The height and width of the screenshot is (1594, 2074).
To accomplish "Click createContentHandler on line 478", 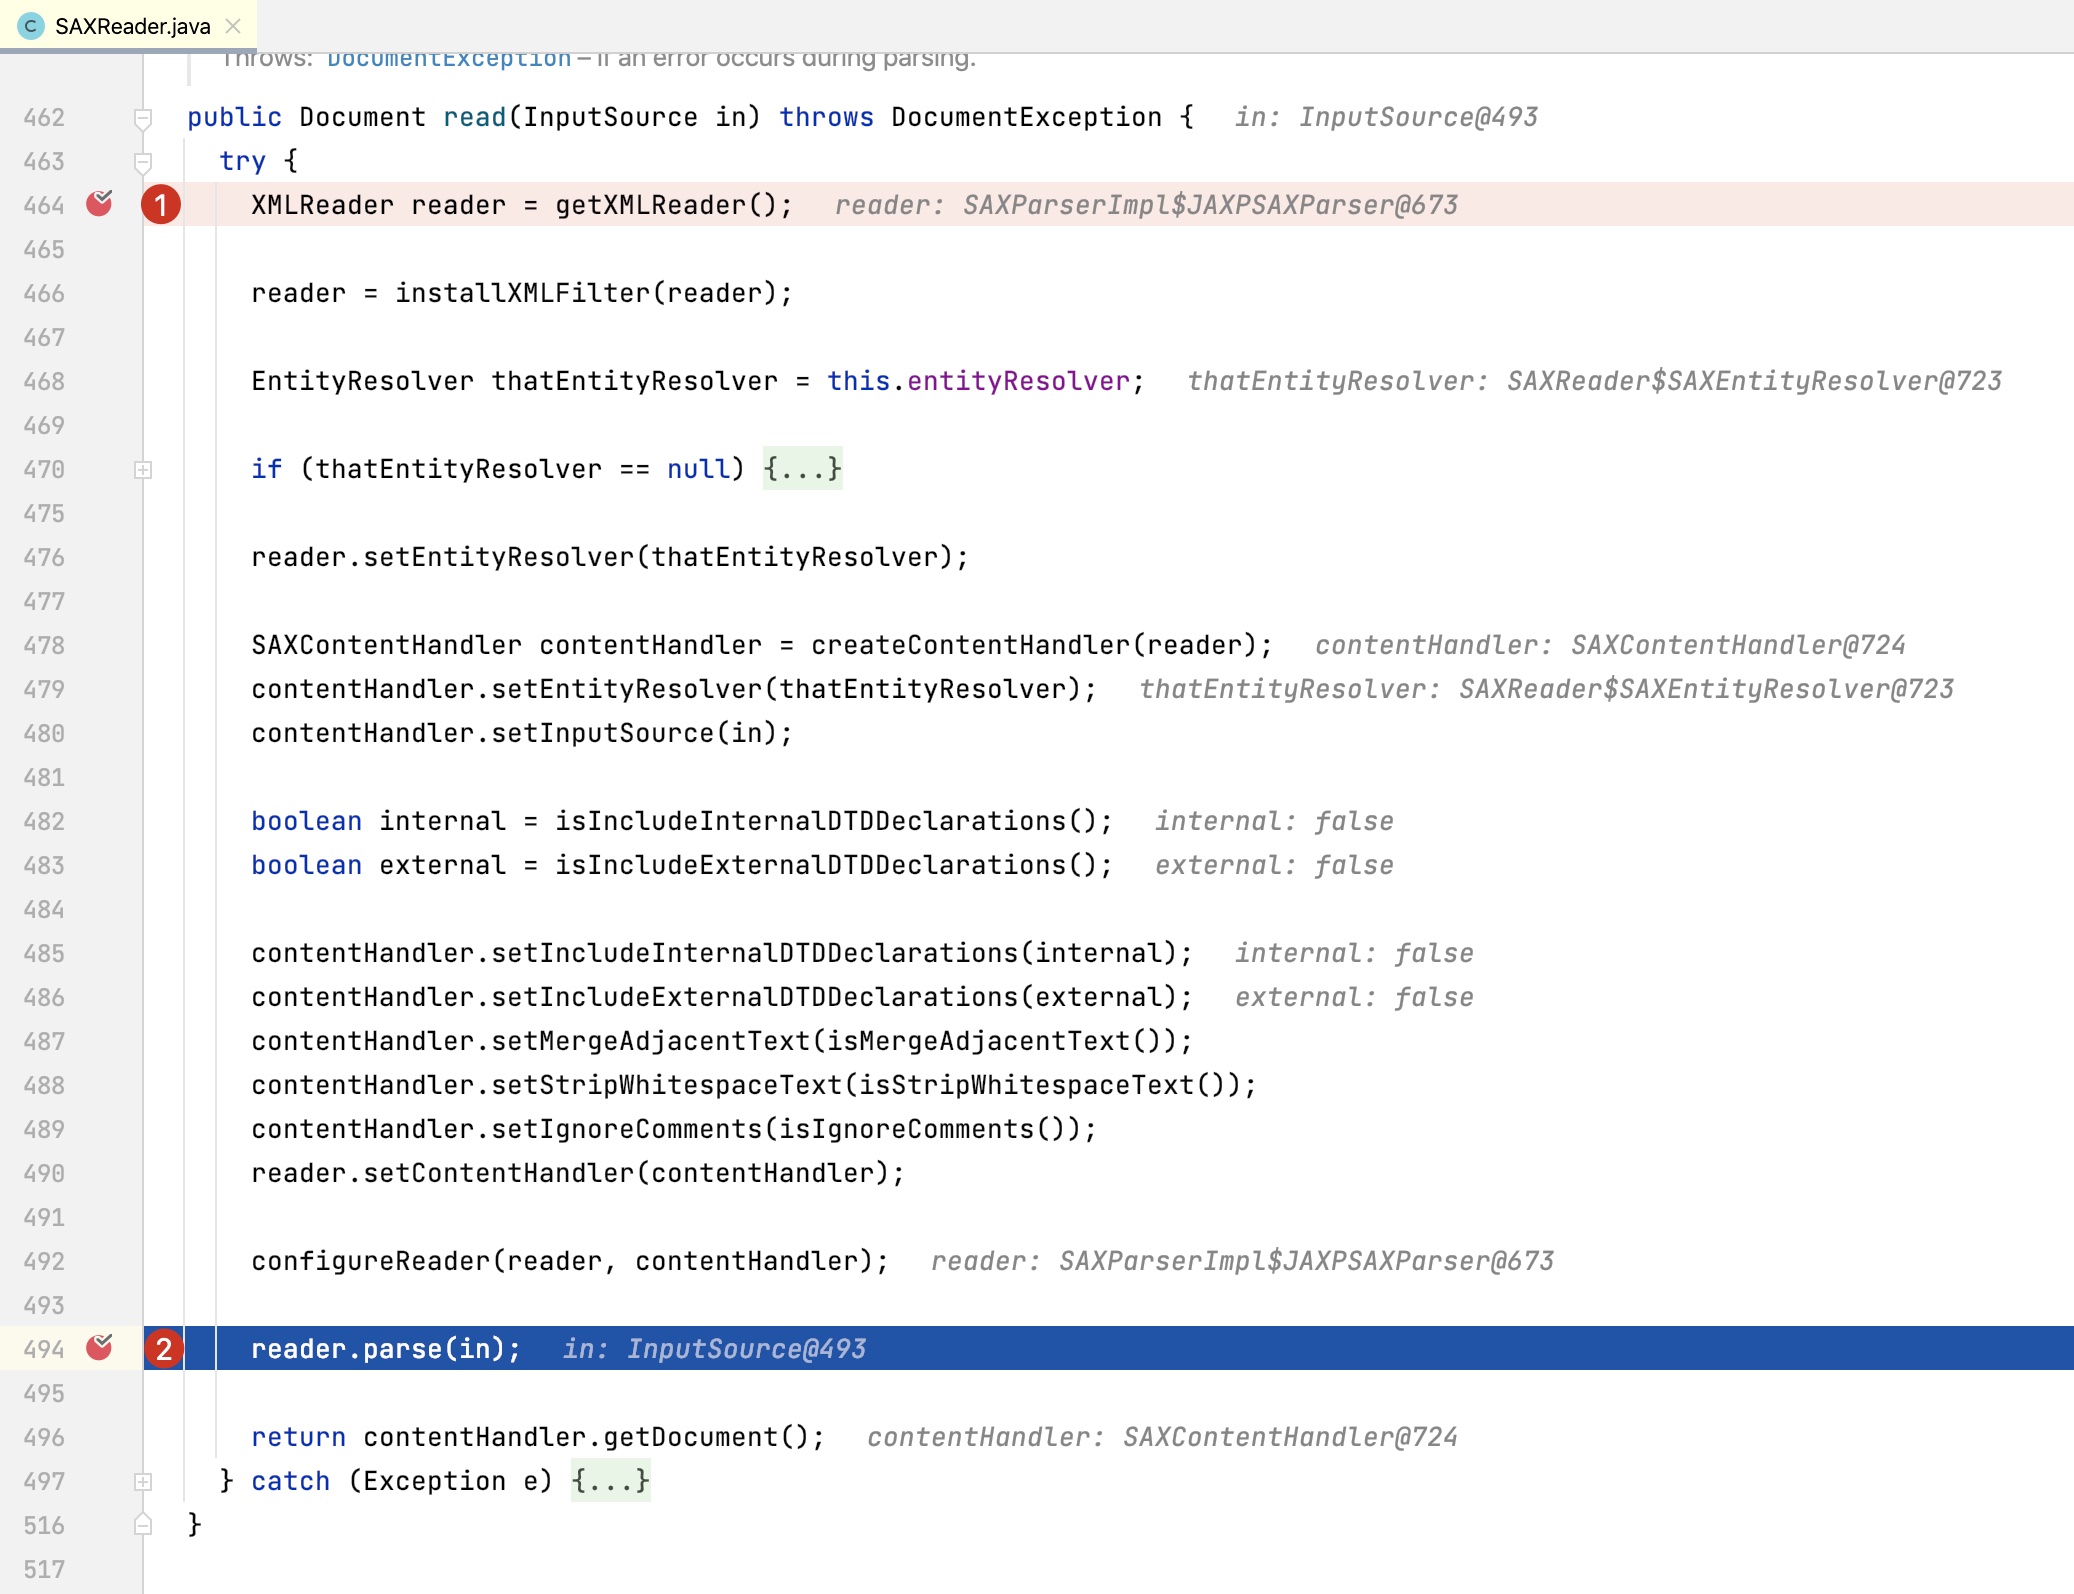I will click(x=970, y=645).
